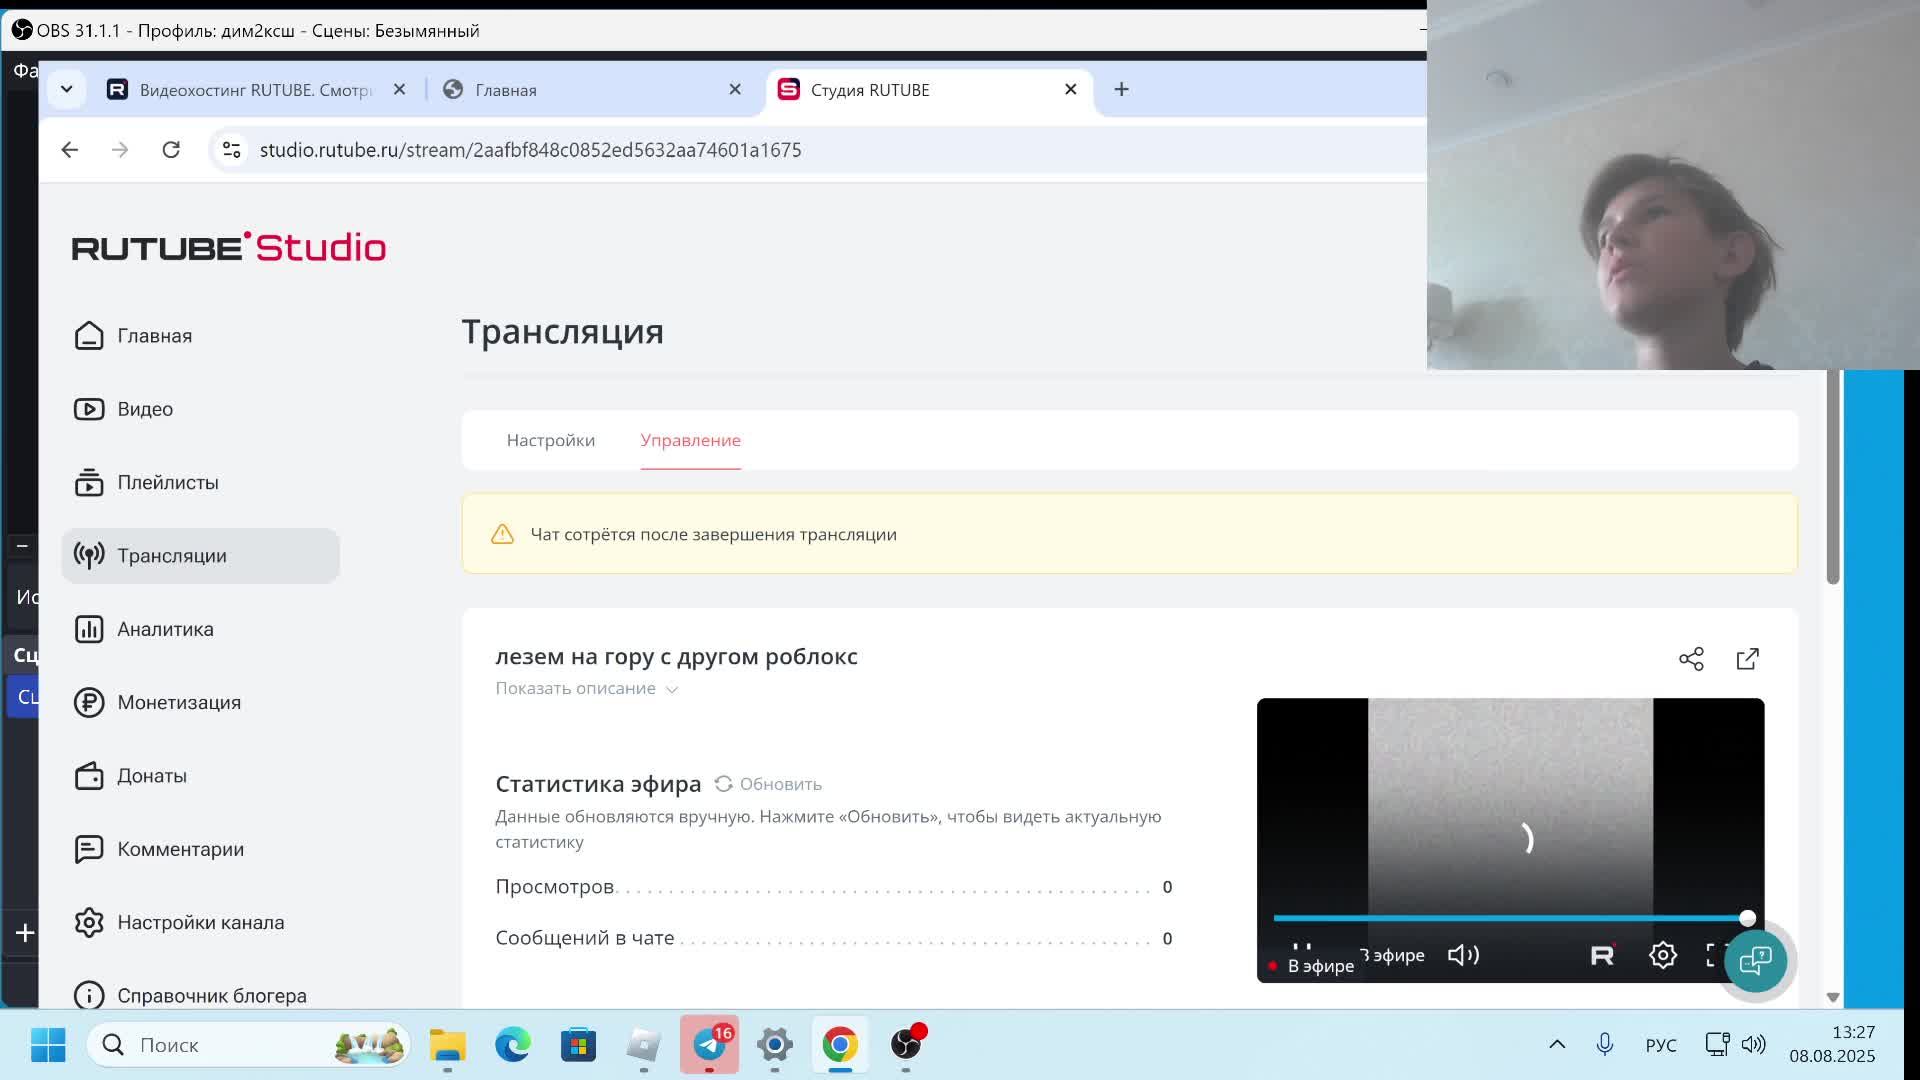Open Аналитика in the sidebar

pyautogui.click(x=165, y=629)
